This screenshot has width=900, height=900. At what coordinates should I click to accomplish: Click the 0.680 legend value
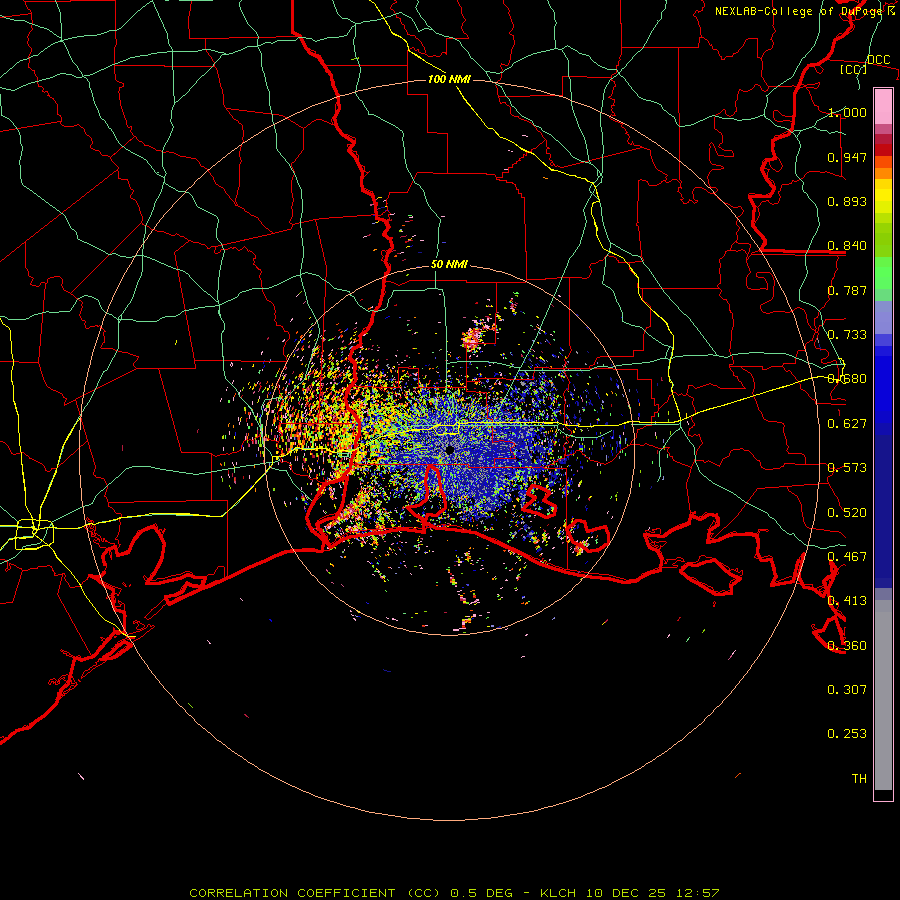pos(847,379)
